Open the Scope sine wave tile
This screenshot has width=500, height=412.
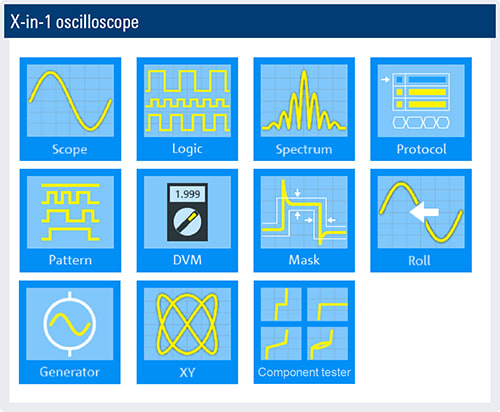click(x=70, y=109)
